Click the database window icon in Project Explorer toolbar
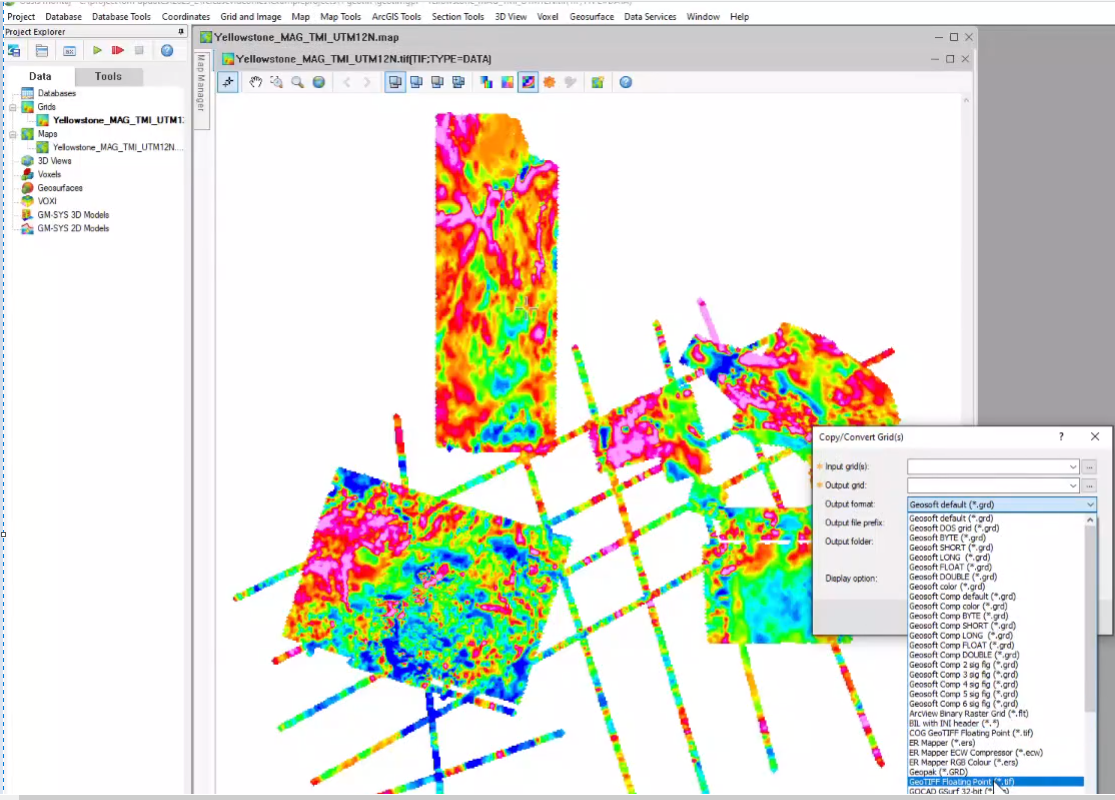 tap(42, 50)
